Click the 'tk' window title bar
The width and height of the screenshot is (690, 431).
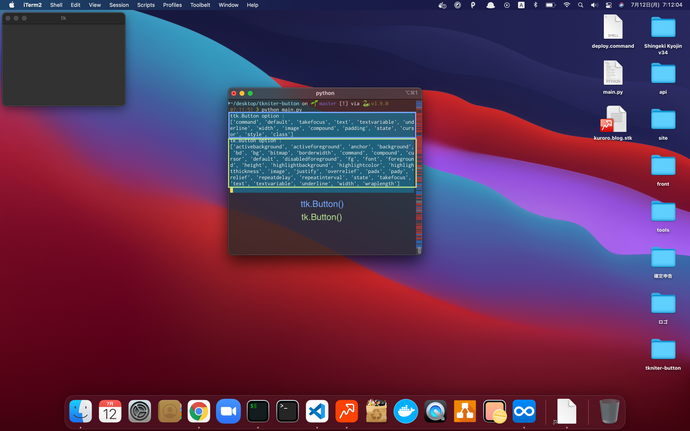(64, 18)
